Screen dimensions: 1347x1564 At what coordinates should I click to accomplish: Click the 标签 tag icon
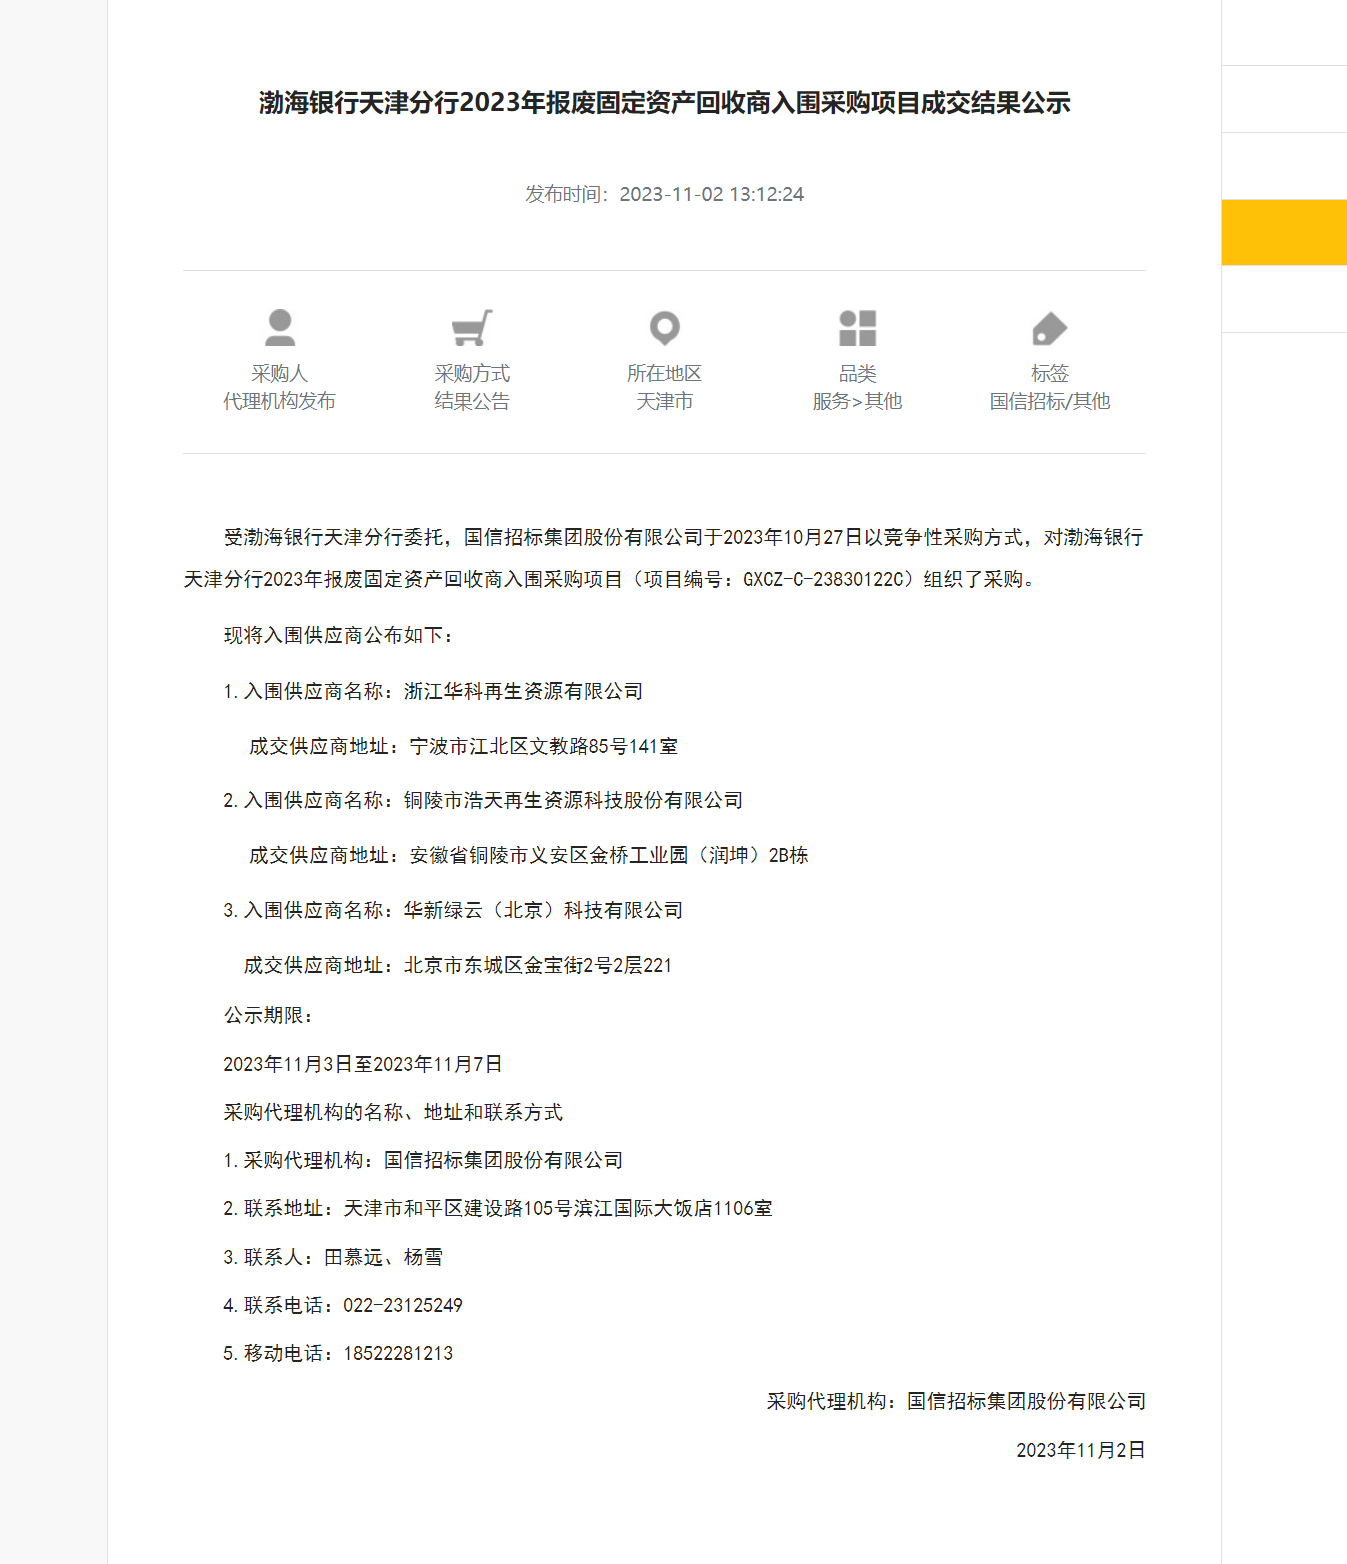[1050, 328]
